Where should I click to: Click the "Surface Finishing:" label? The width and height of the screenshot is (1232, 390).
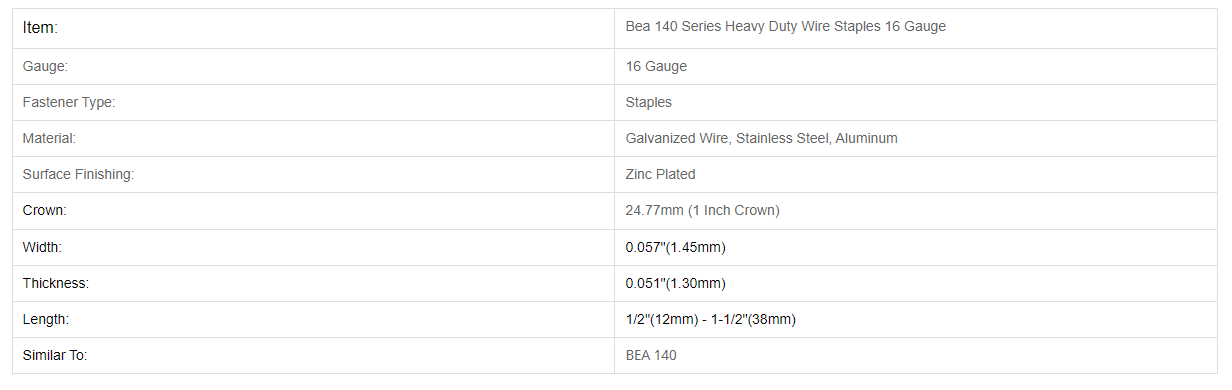pos(78,175)
